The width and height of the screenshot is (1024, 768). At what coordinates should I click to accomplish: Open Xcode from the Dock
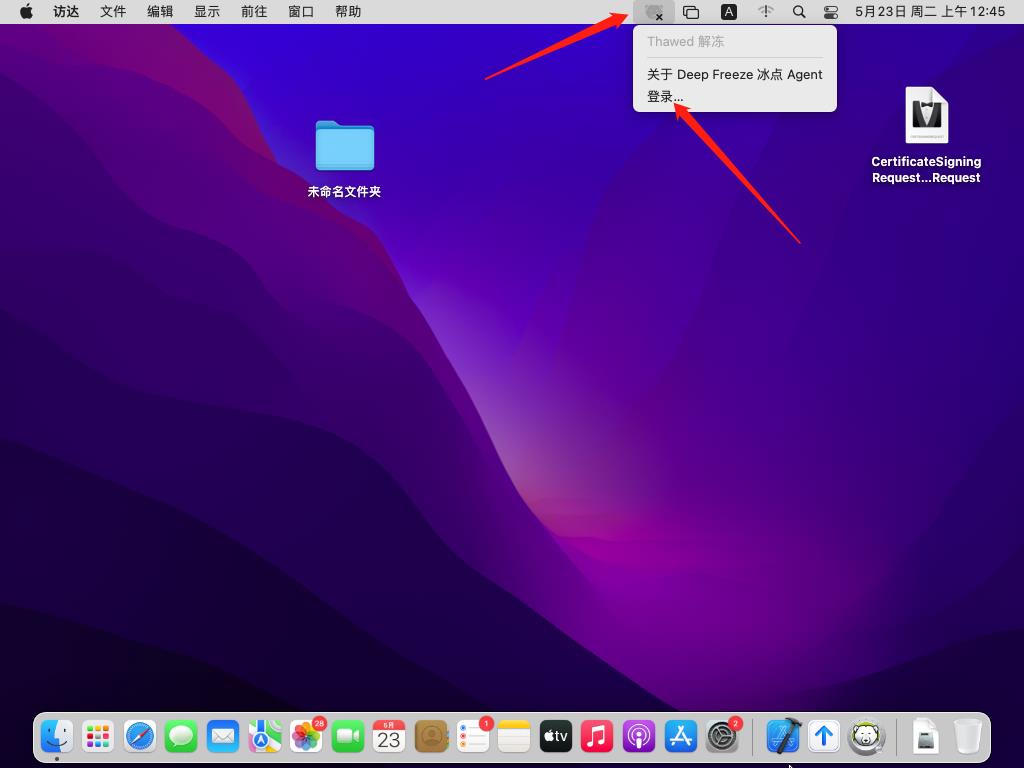click(x=783, y=737)
